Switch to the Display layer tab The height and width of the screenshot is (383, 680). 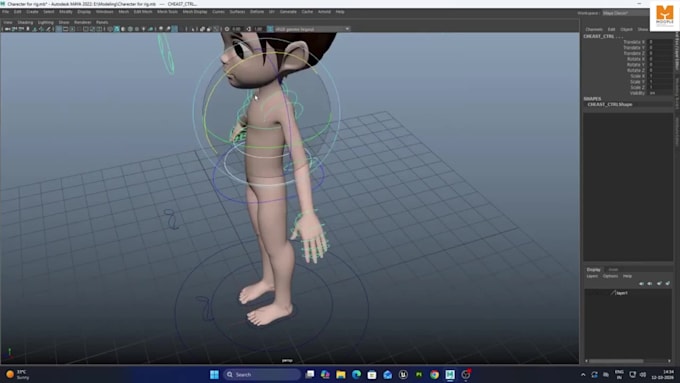[593, 269]
